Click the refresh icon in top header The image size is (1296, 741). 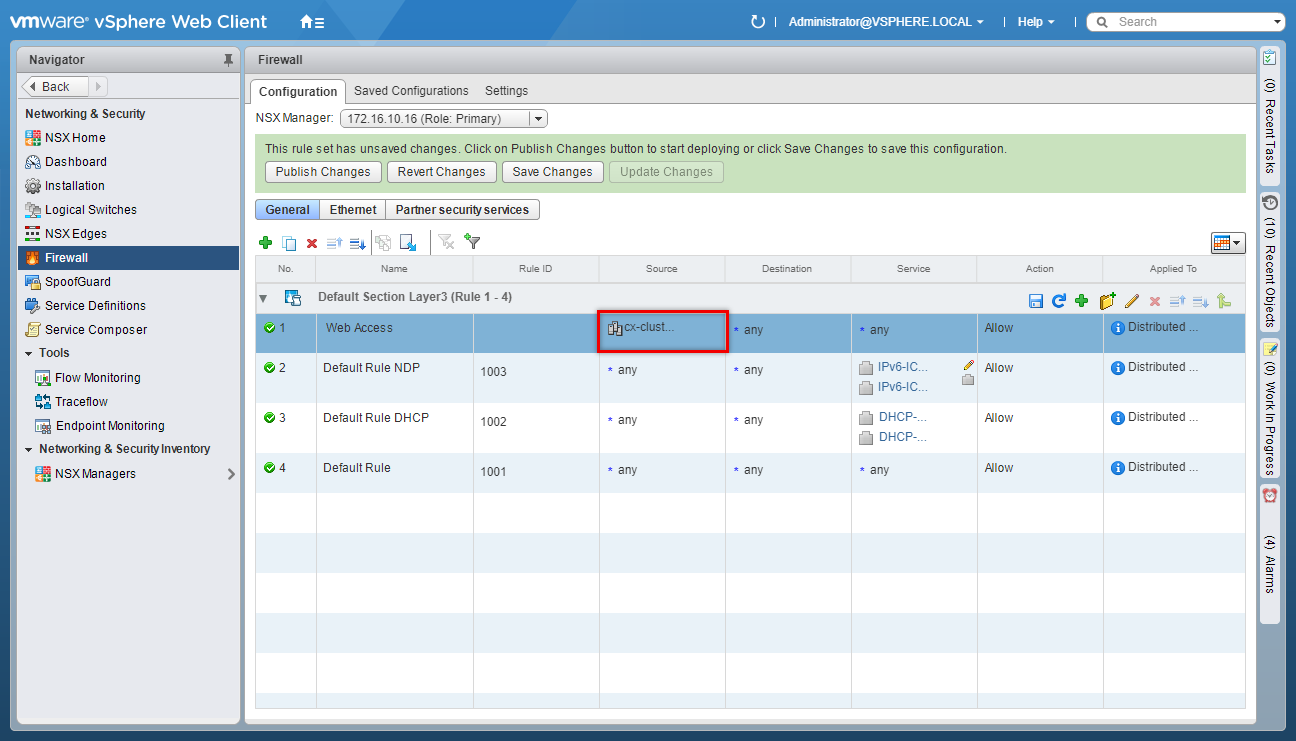[x=758, y=22]
